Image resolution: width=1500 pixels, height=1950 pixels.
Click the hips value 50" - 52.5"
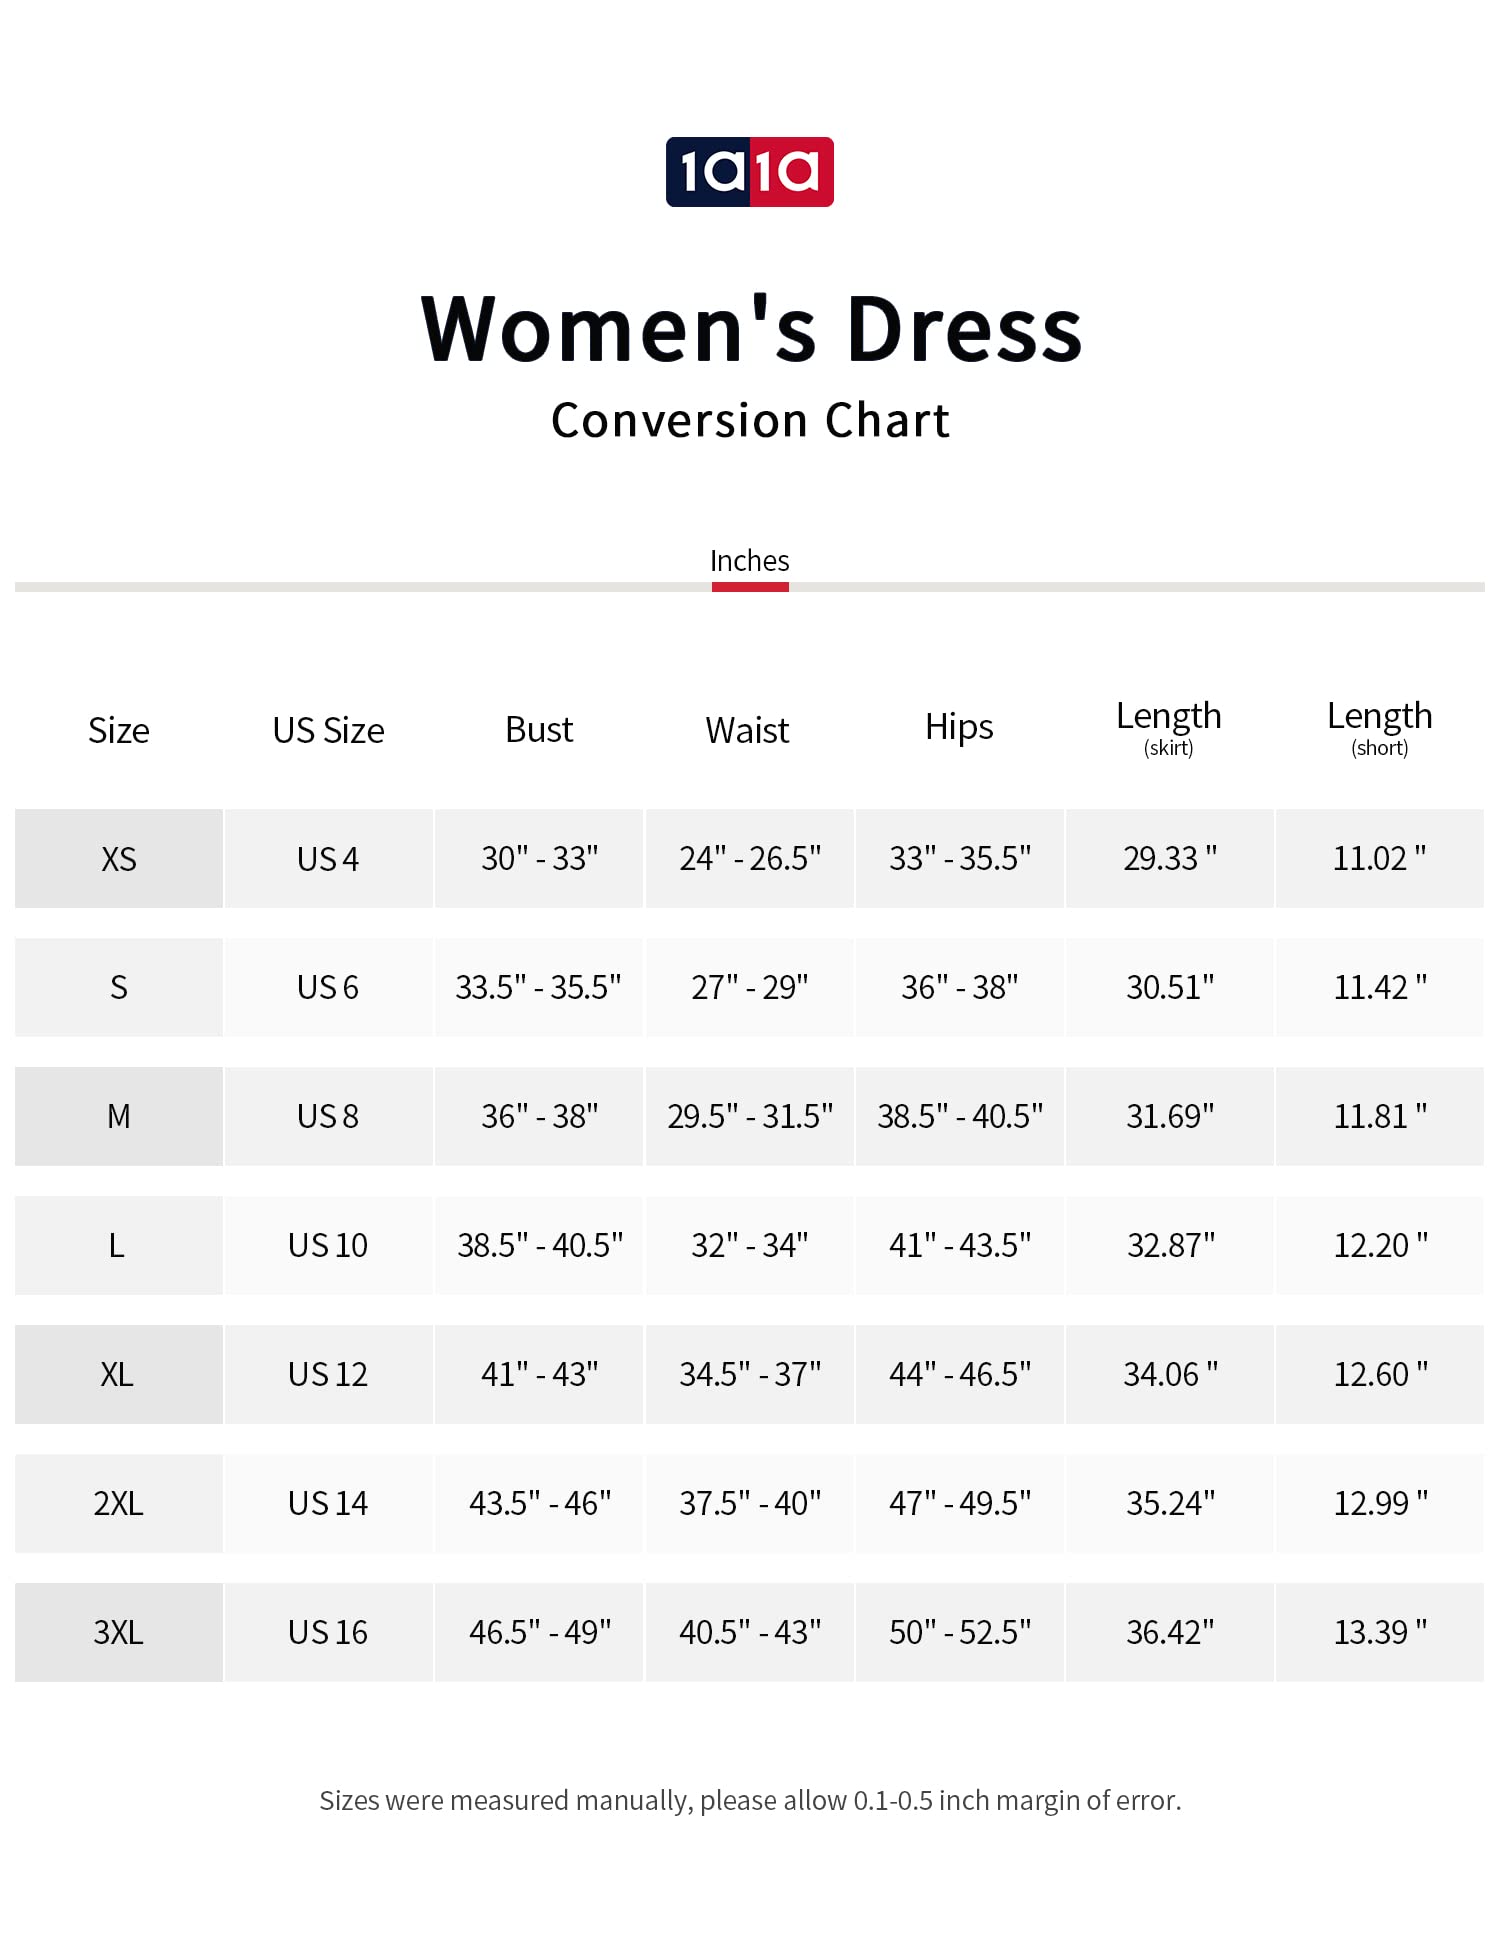coord(960,1633)
